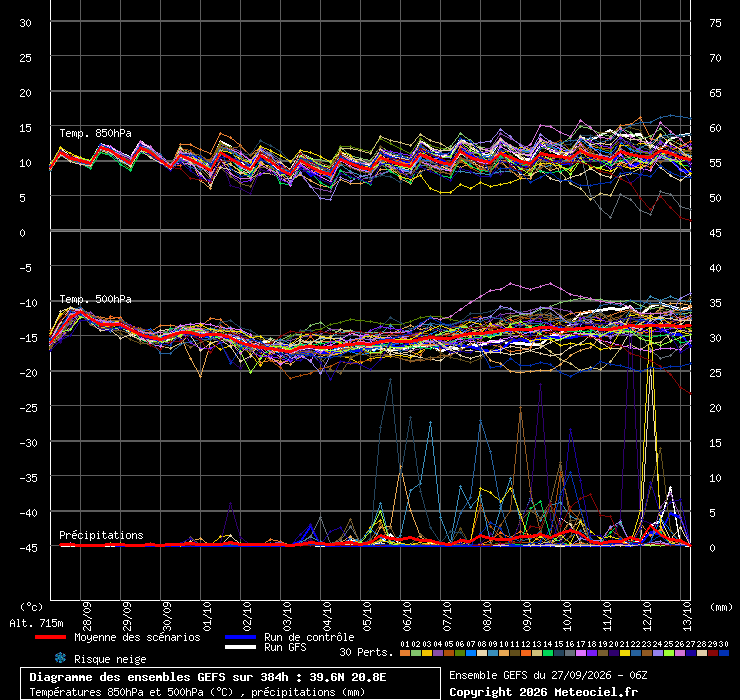This screenshot has width=740, height=700.
Task: Click the 05/10 date axis label
Action: tap(367, 616)
